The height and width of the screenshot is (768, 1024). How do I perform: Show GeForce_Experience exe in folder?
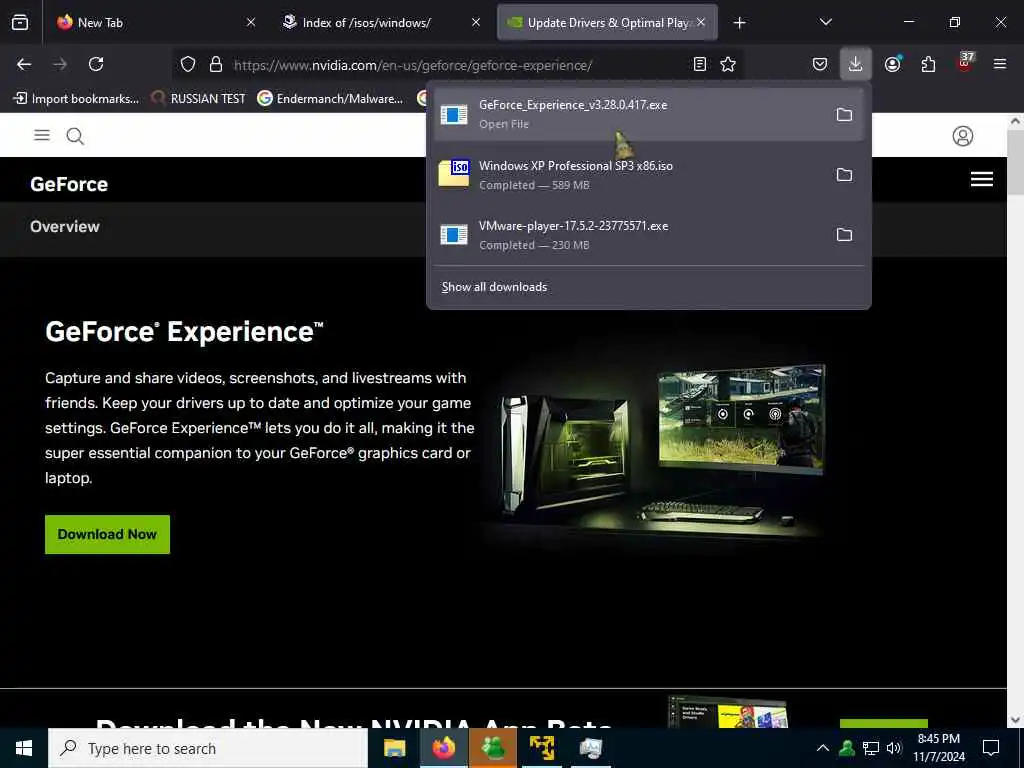(844, 114)
